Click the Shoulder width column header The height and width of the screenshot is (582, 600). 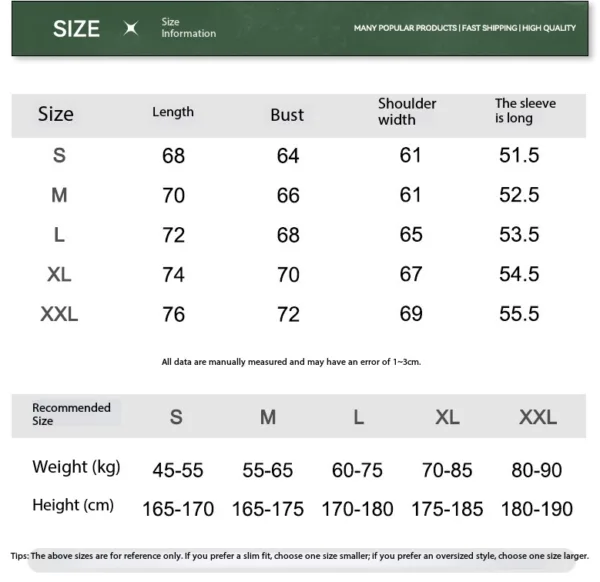click(407, 111)
